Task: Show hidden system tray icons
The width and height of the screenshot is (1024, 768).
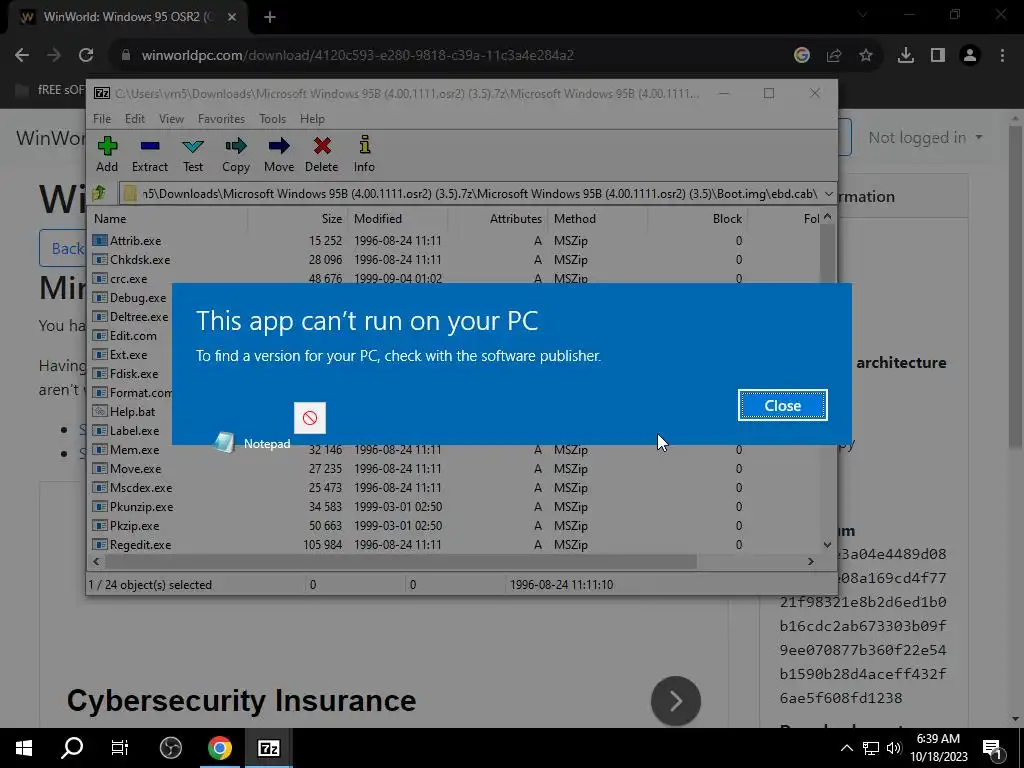Action: point(846,748)
